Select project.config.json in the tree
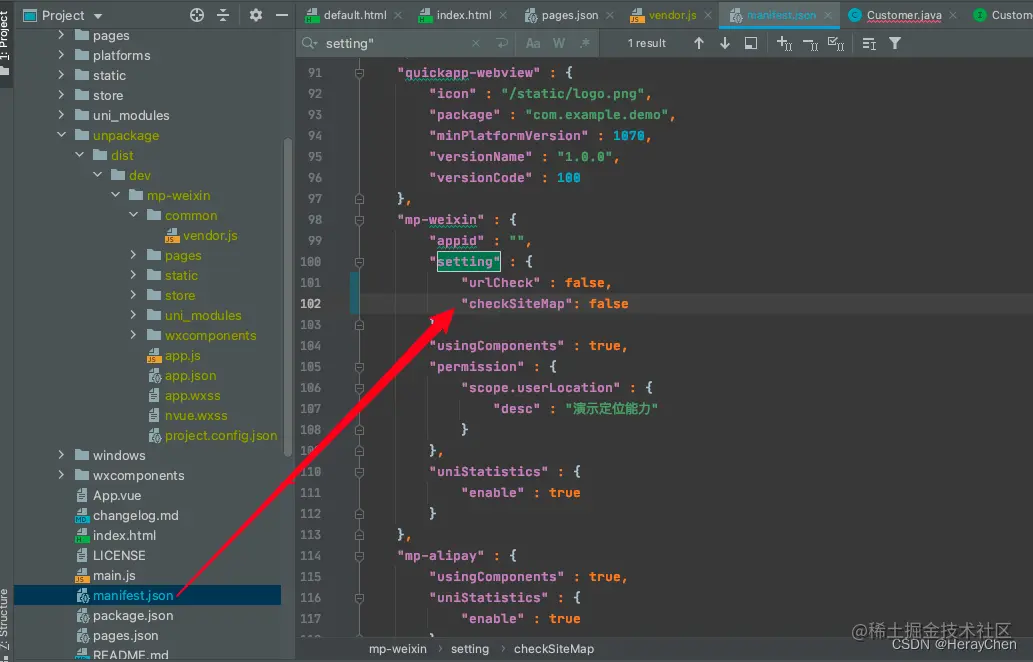 tap(221, 435)
